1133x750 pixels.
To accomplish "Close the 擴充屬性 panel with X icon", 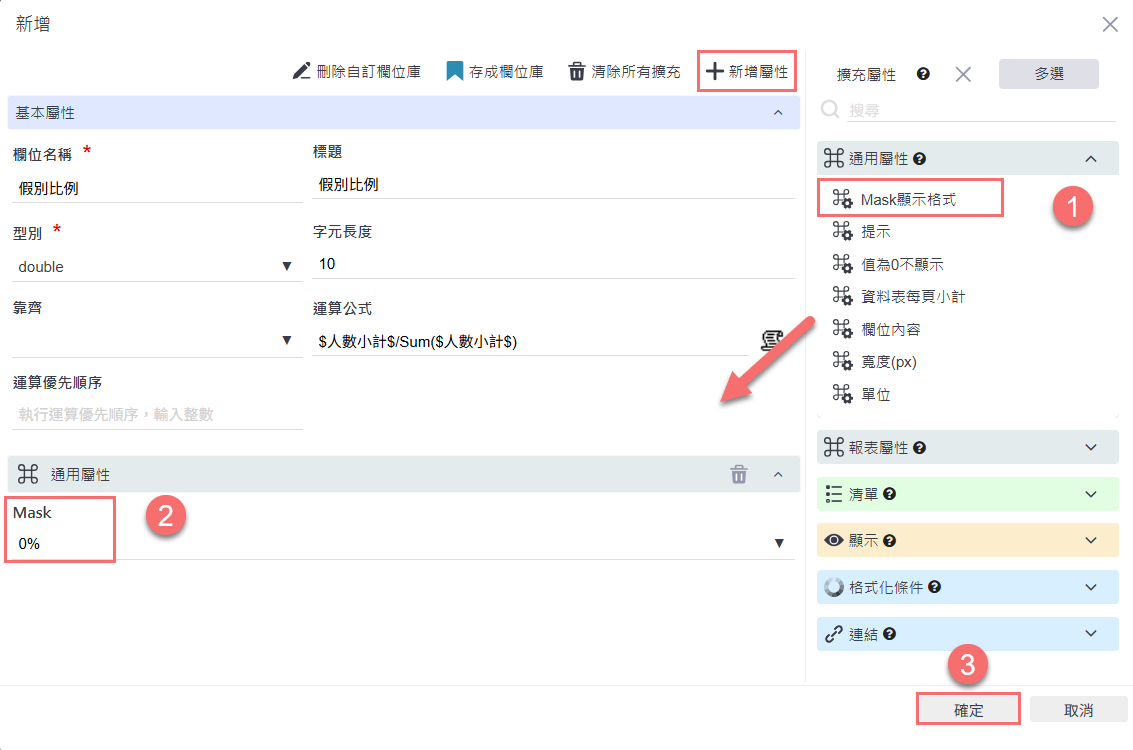I will [963, 74].
